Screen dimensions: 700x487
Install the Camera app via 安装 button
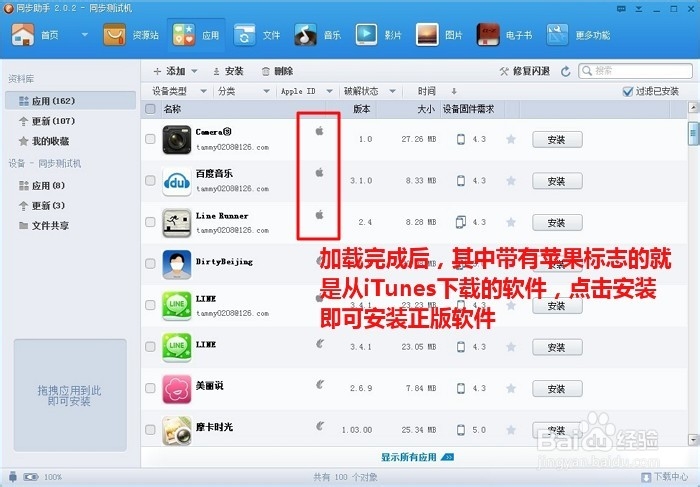[x=557, y=140]
